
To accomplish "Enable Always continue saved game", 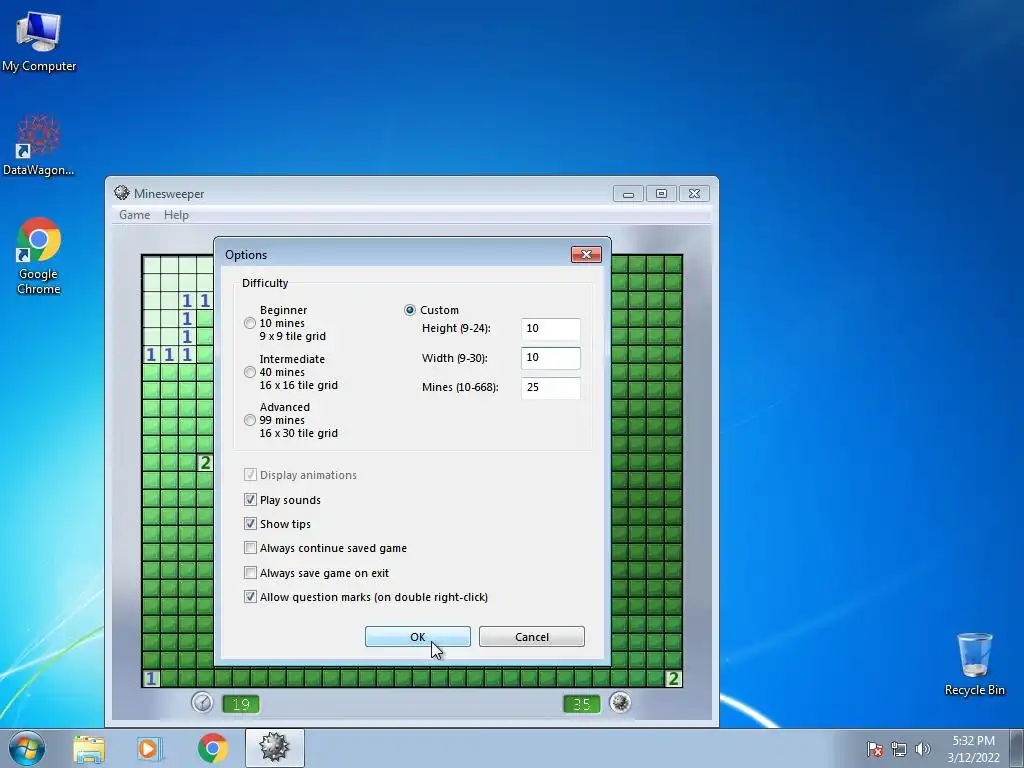I will 250,548.
